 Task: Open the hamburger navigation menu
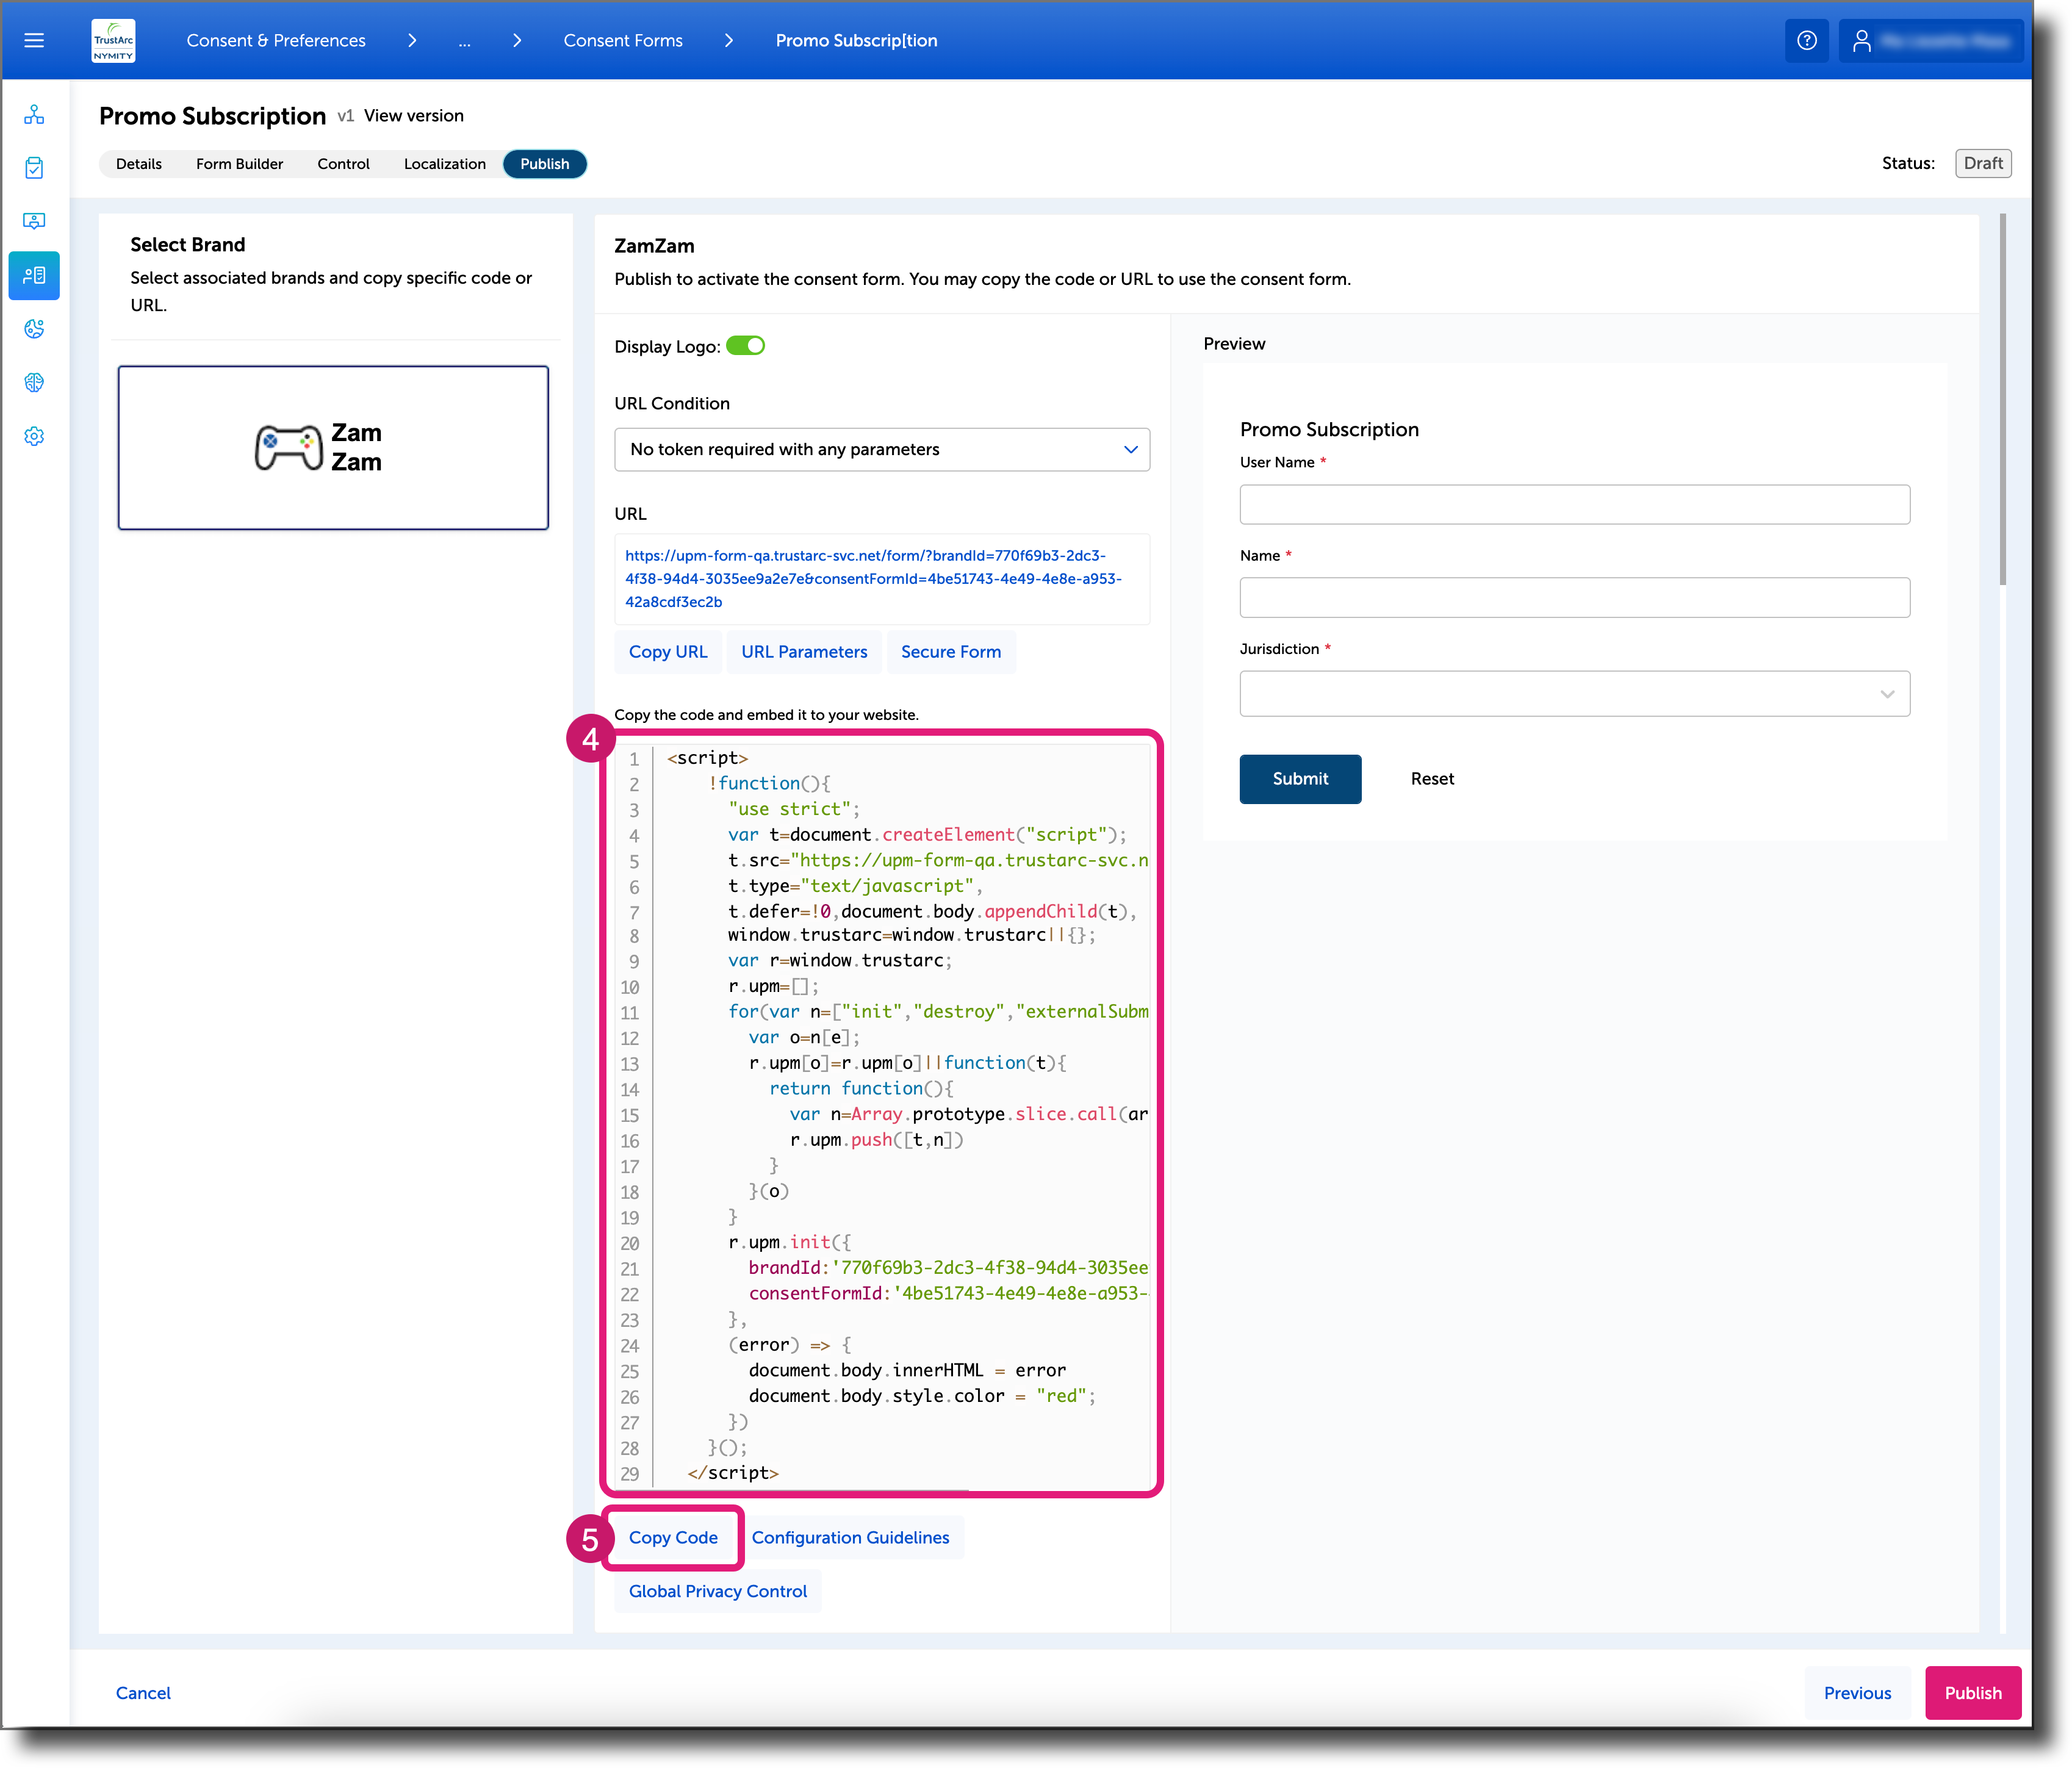[x=34, y=40]
